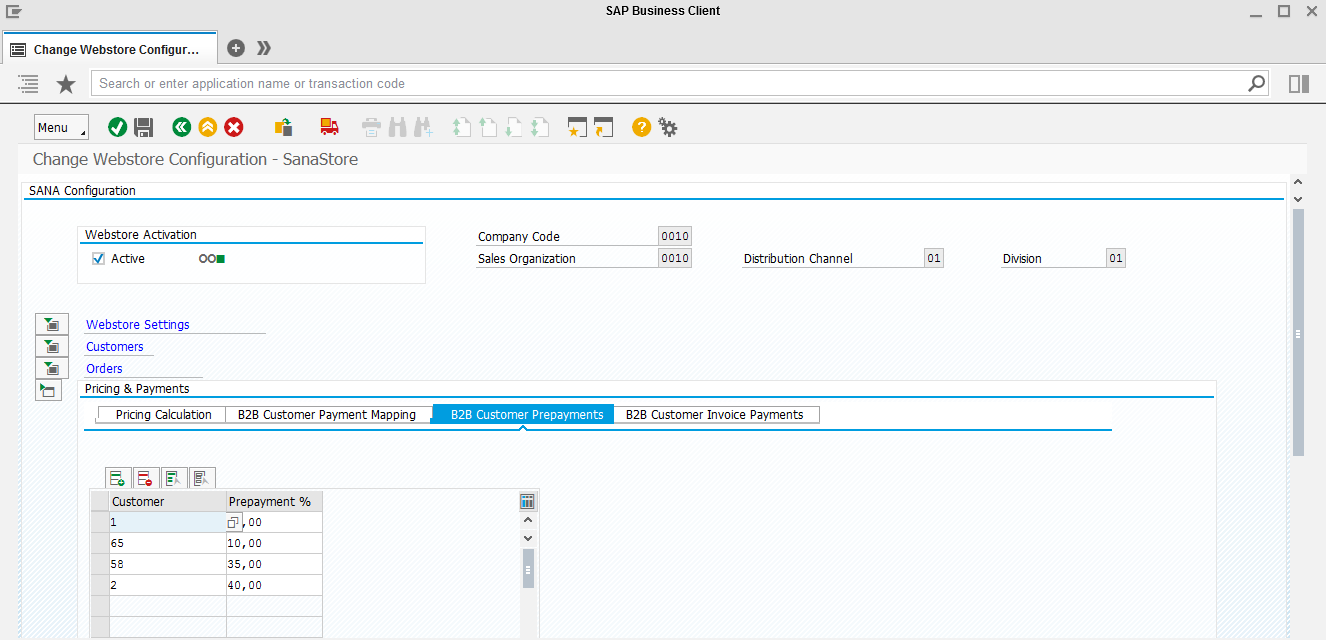
Task: Save configuration with the floppy disk icon
Action: (143, 127)
